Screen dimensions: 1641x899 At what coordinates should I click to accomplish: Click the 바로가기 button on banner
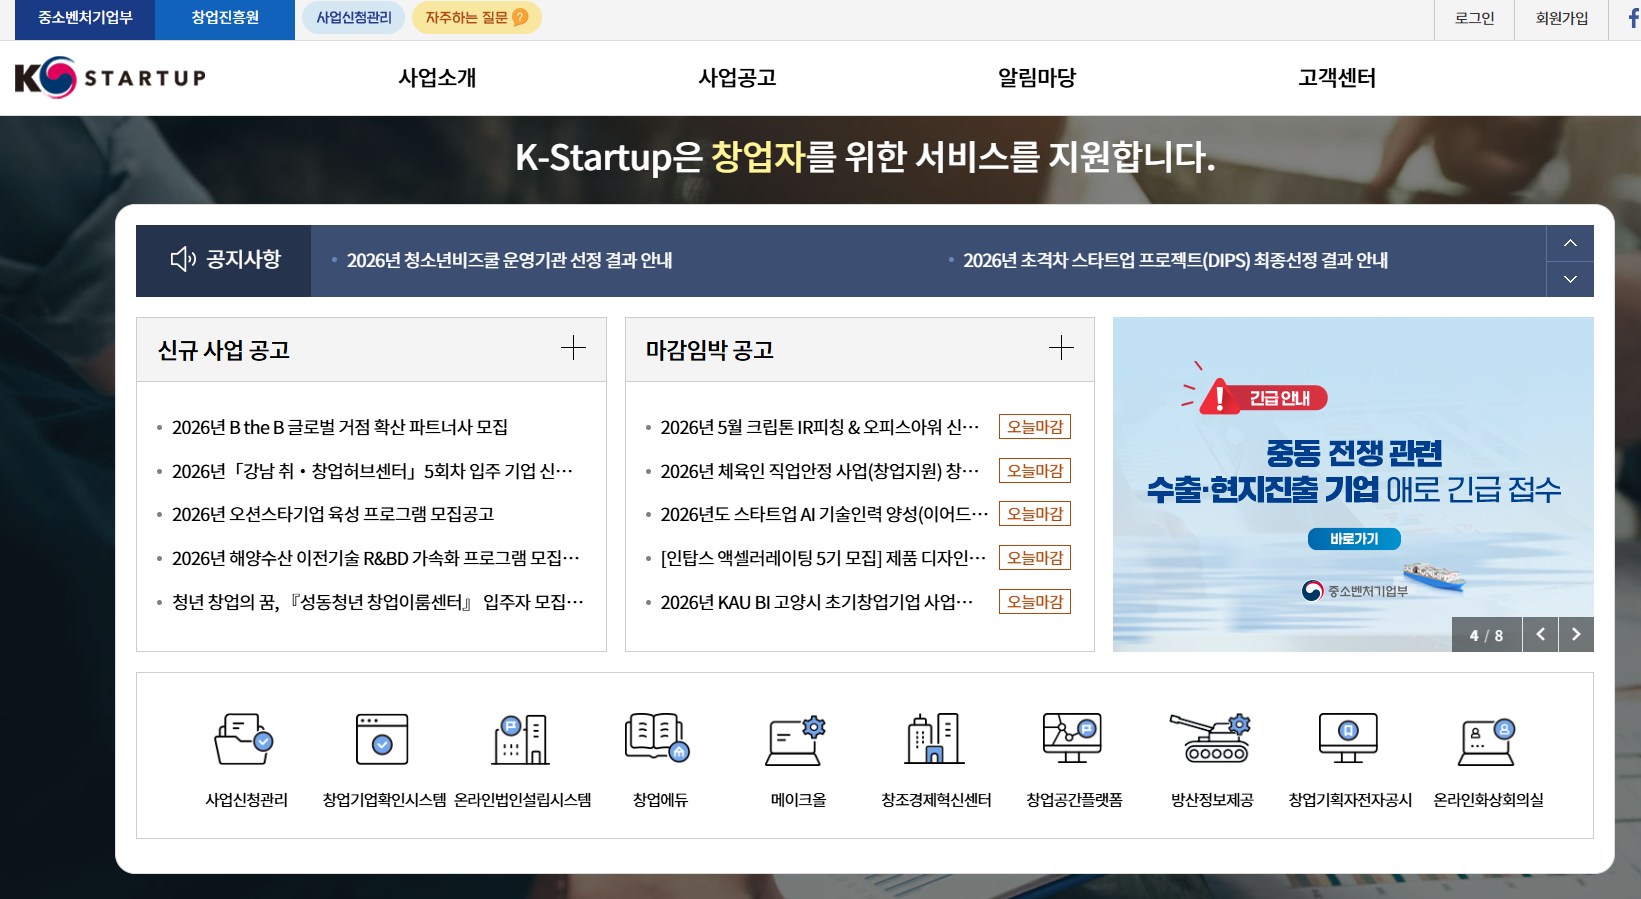tap(1354, 539)
